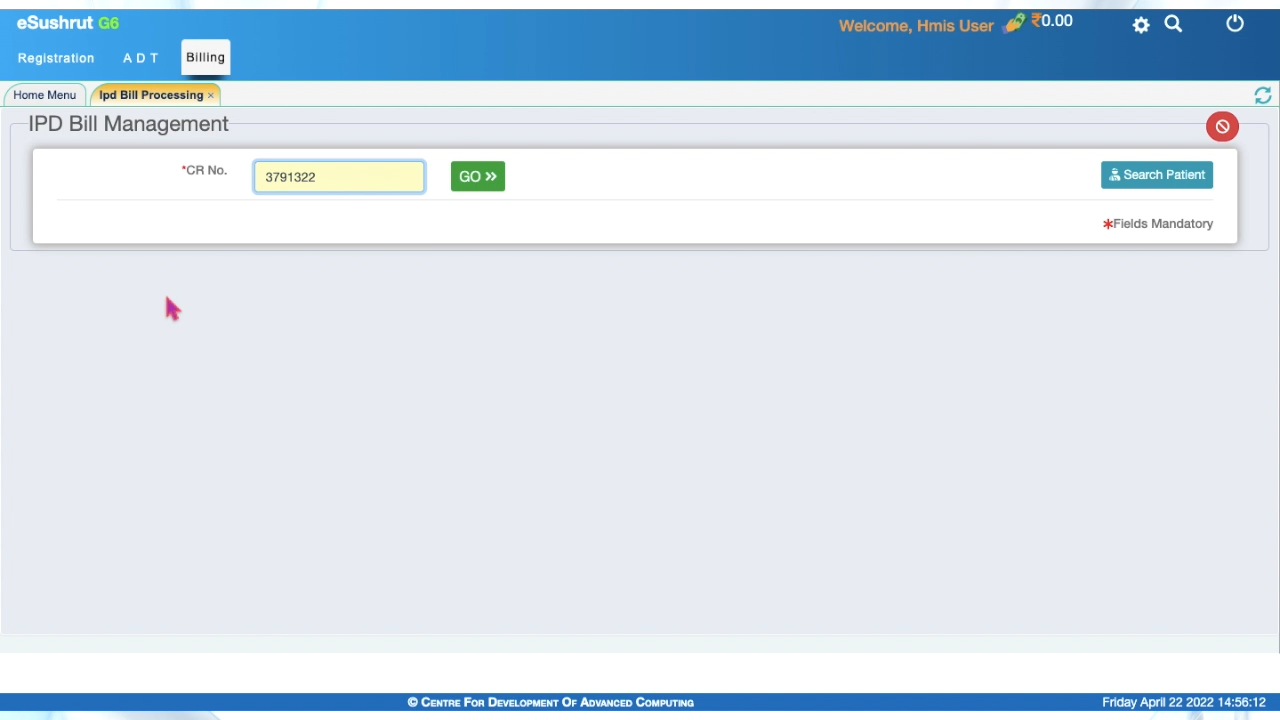Click the Welcome, Hmis User text
This screenshot has height=720, width=1280.
coord(916,26)
